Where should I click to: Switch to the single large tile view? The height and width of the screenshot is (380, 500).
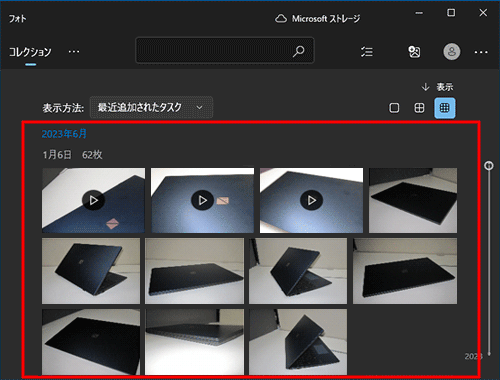[394, 108]
